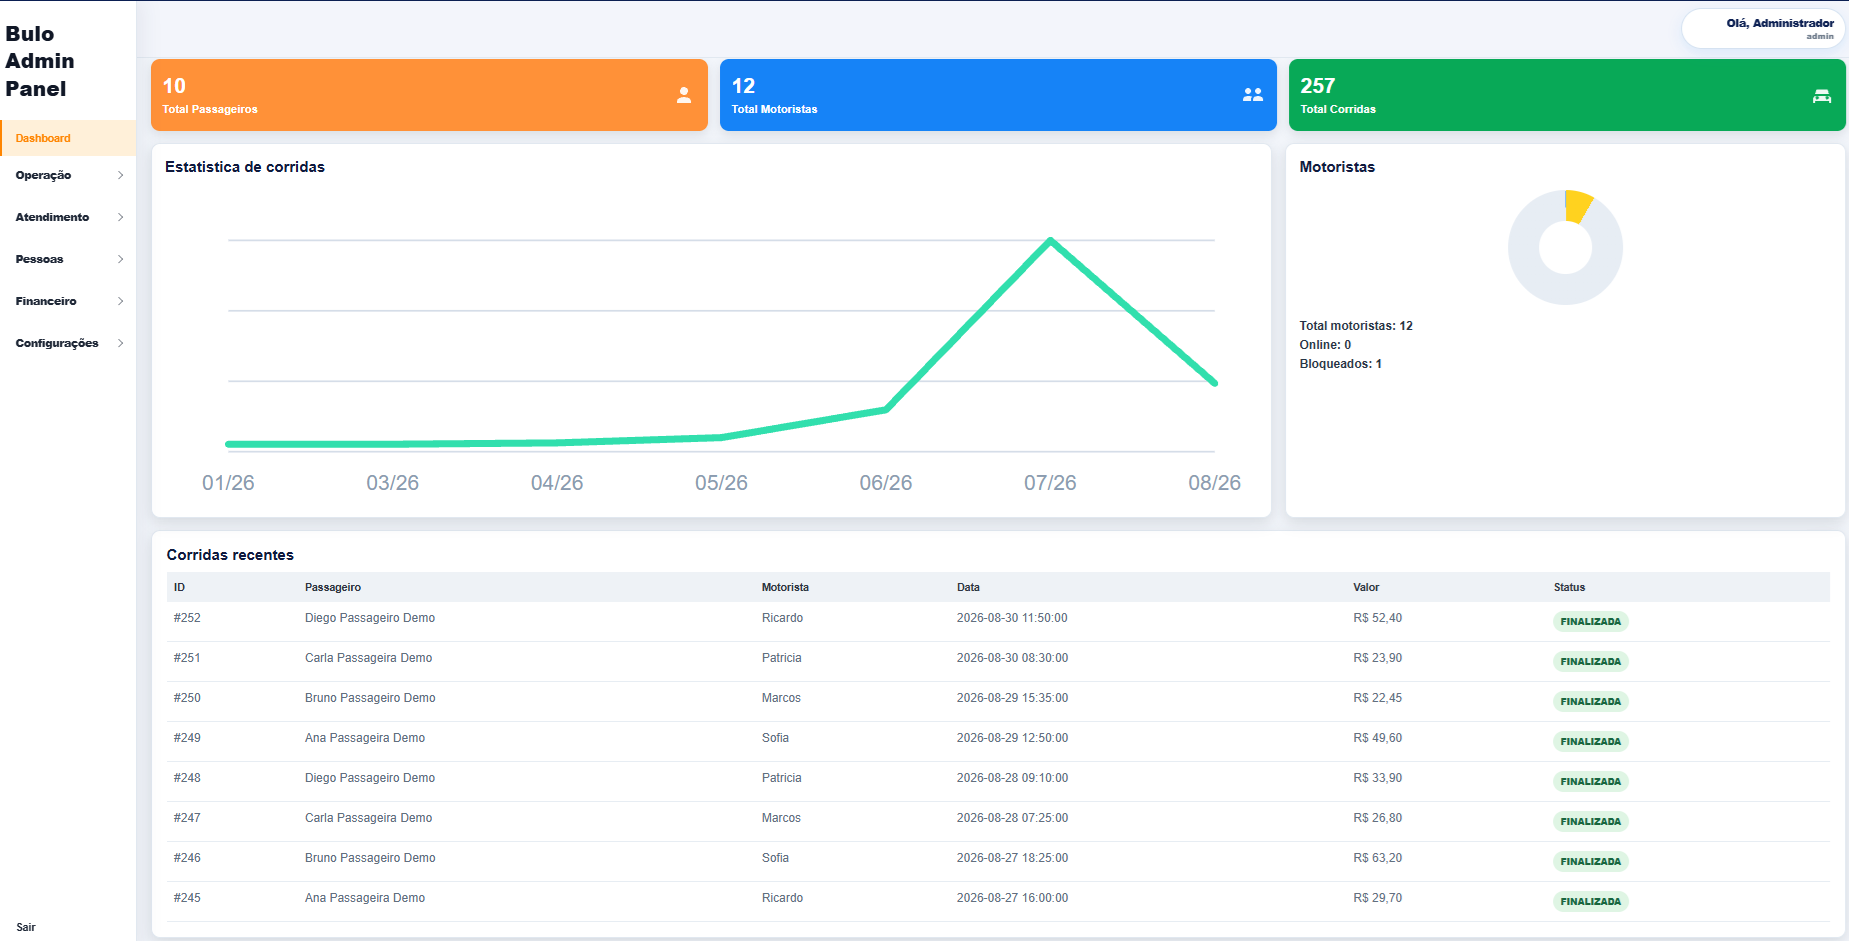
Task: Click value R$ 63,20
Action: pyautogui.click(x=1377, y=858)
